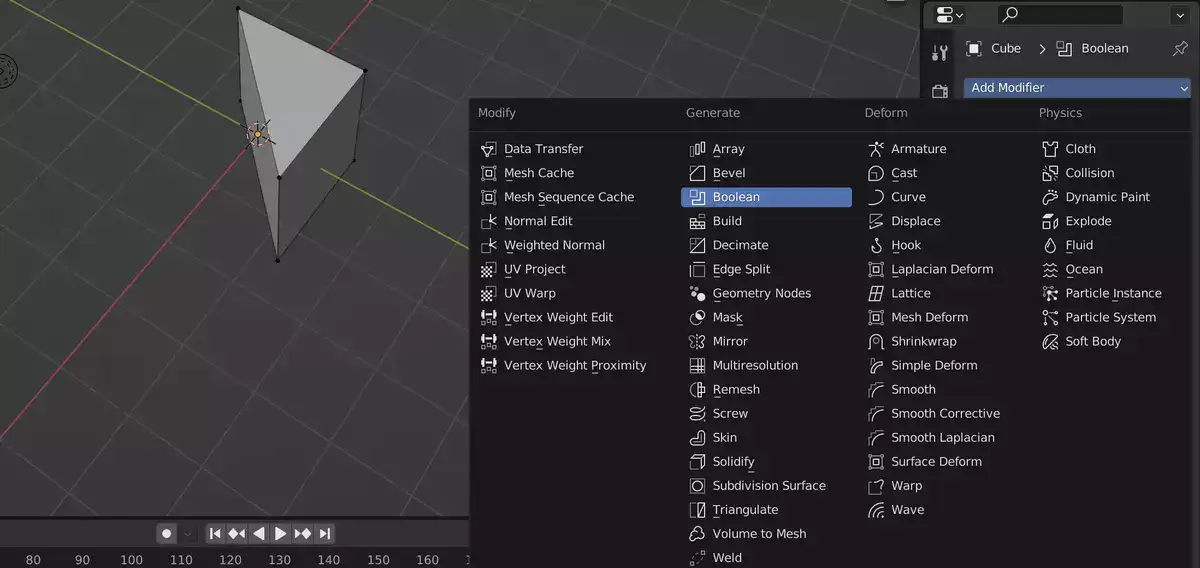
Task: Toggle the auto keying record button
Action: [x=167, y=534]
